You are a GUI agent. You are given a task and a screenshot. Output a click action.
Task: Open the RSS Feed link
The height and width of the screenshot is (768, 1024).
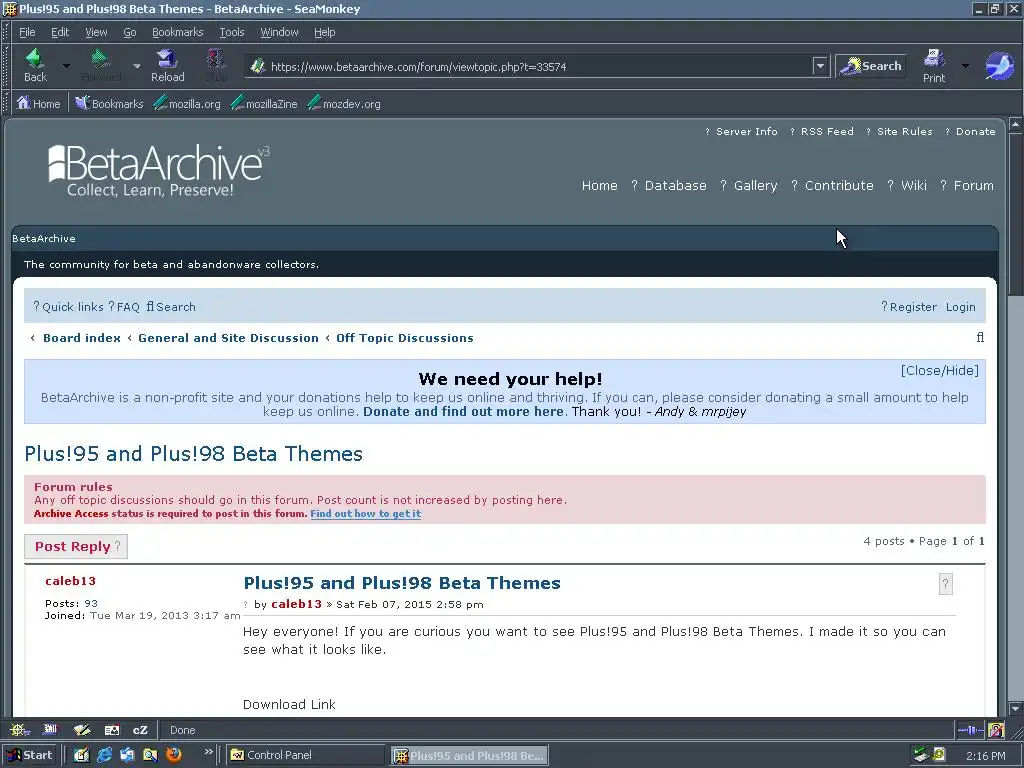827,131
